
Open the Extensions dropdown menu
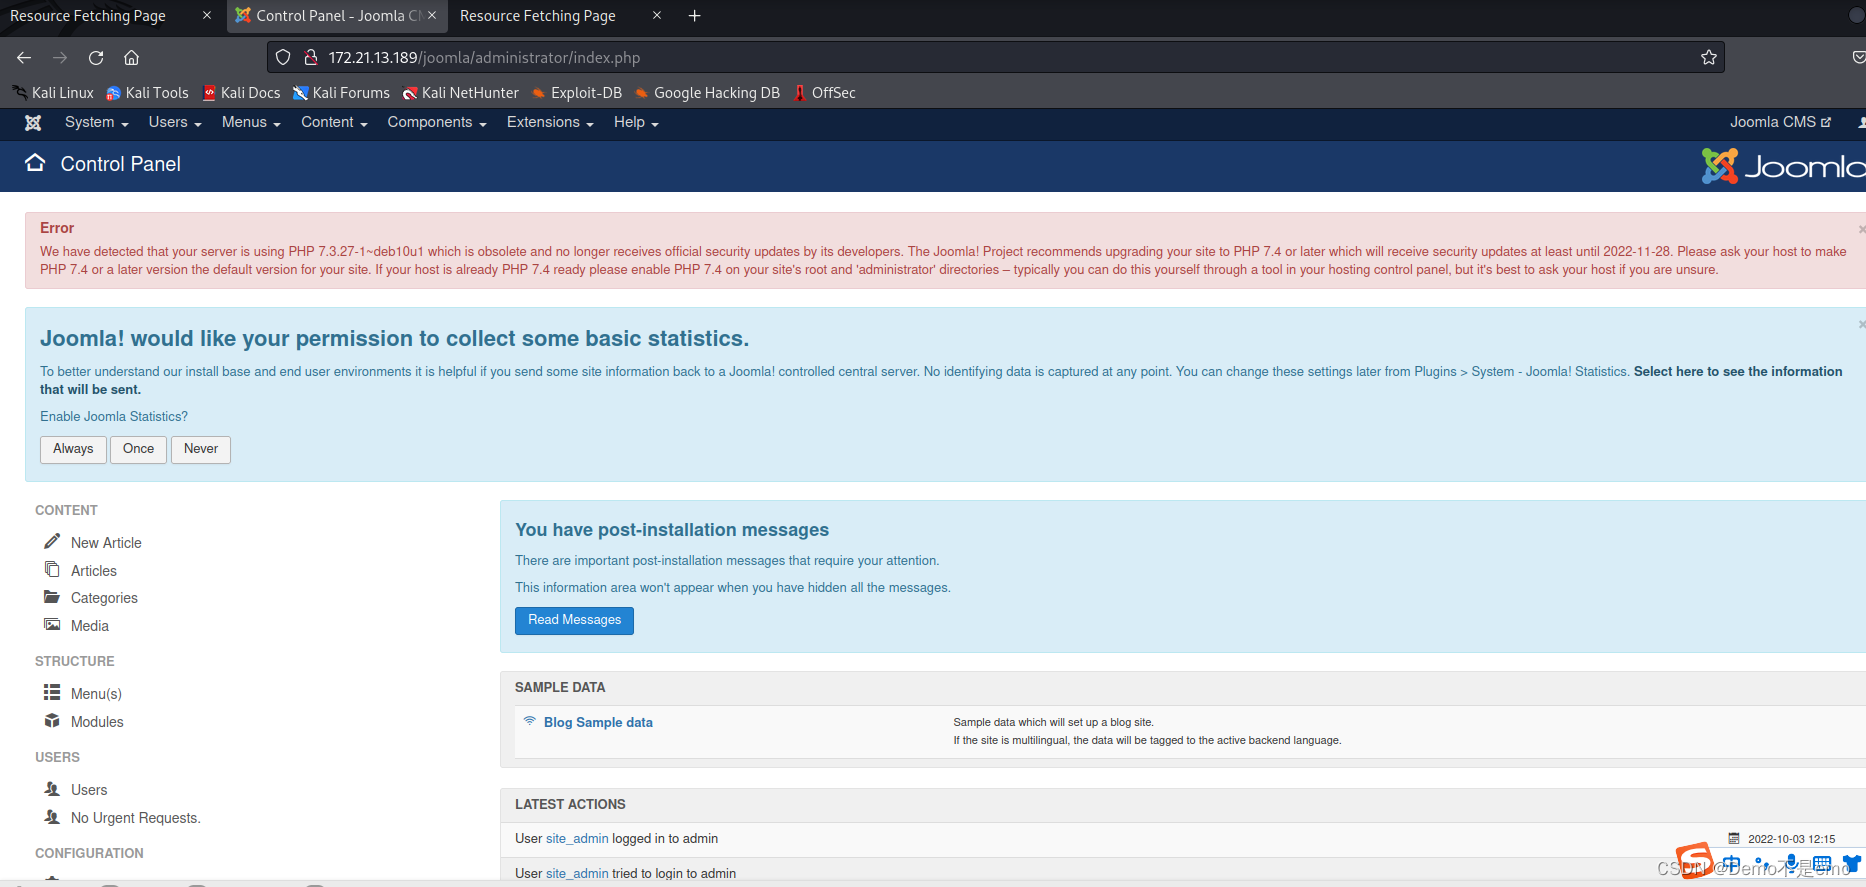coord(550,122)
